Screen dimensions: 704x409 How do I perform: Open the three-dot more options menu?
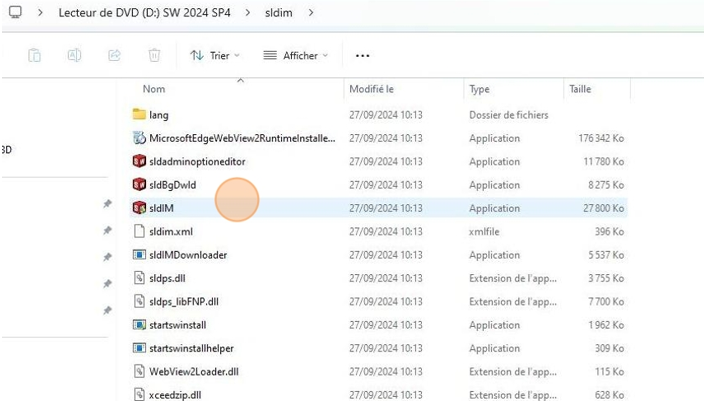[362, 56]
